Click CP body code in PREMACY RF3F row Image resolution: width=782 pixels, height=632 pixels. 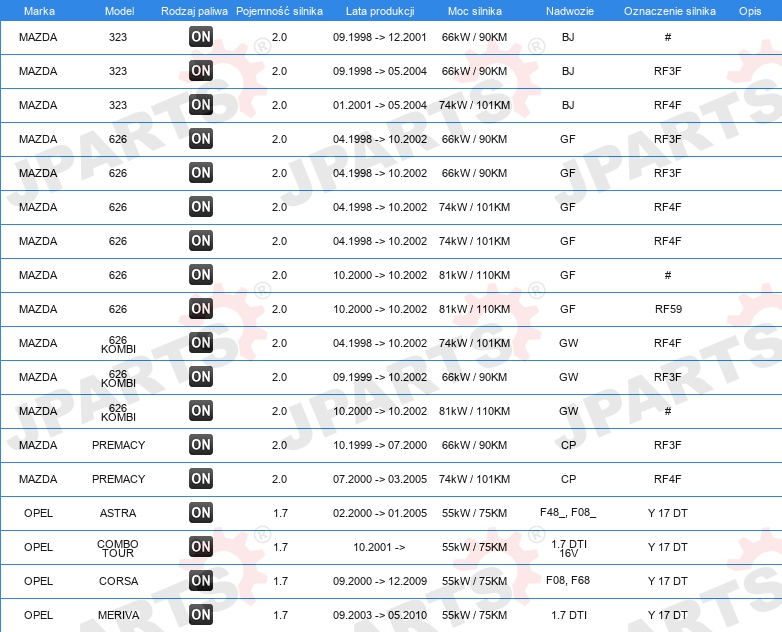[x=569, y=445]
